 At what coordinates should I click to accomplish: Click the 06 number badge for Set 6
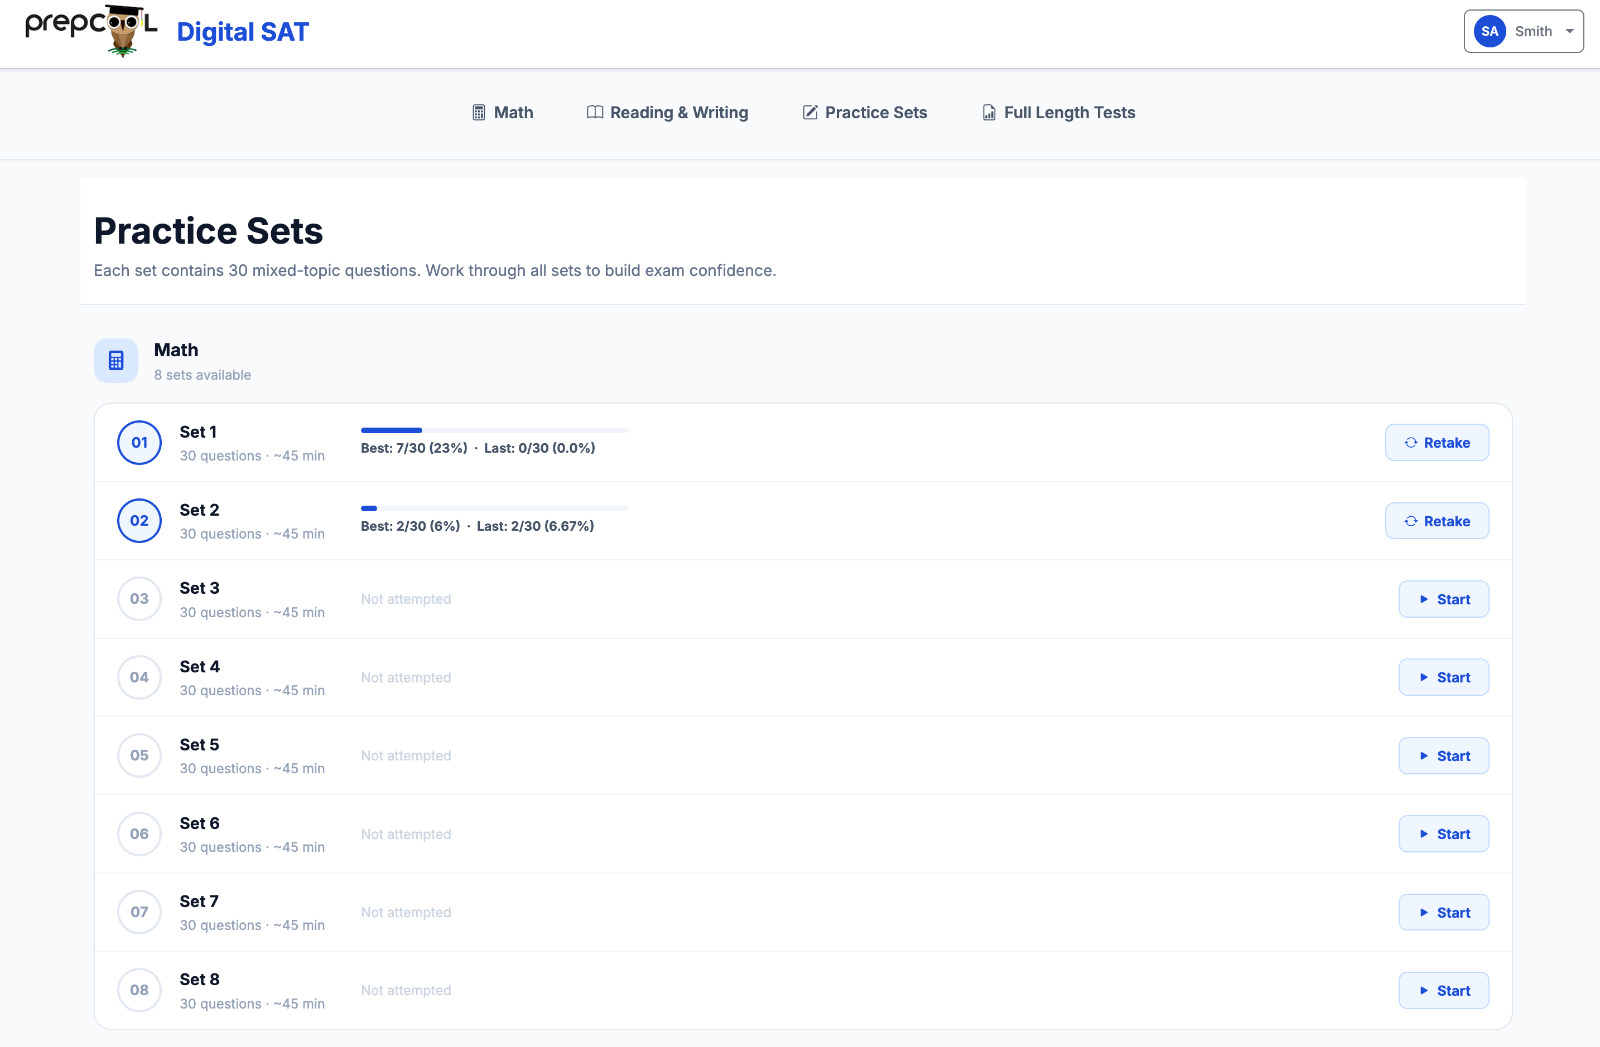tap(139, 834)
